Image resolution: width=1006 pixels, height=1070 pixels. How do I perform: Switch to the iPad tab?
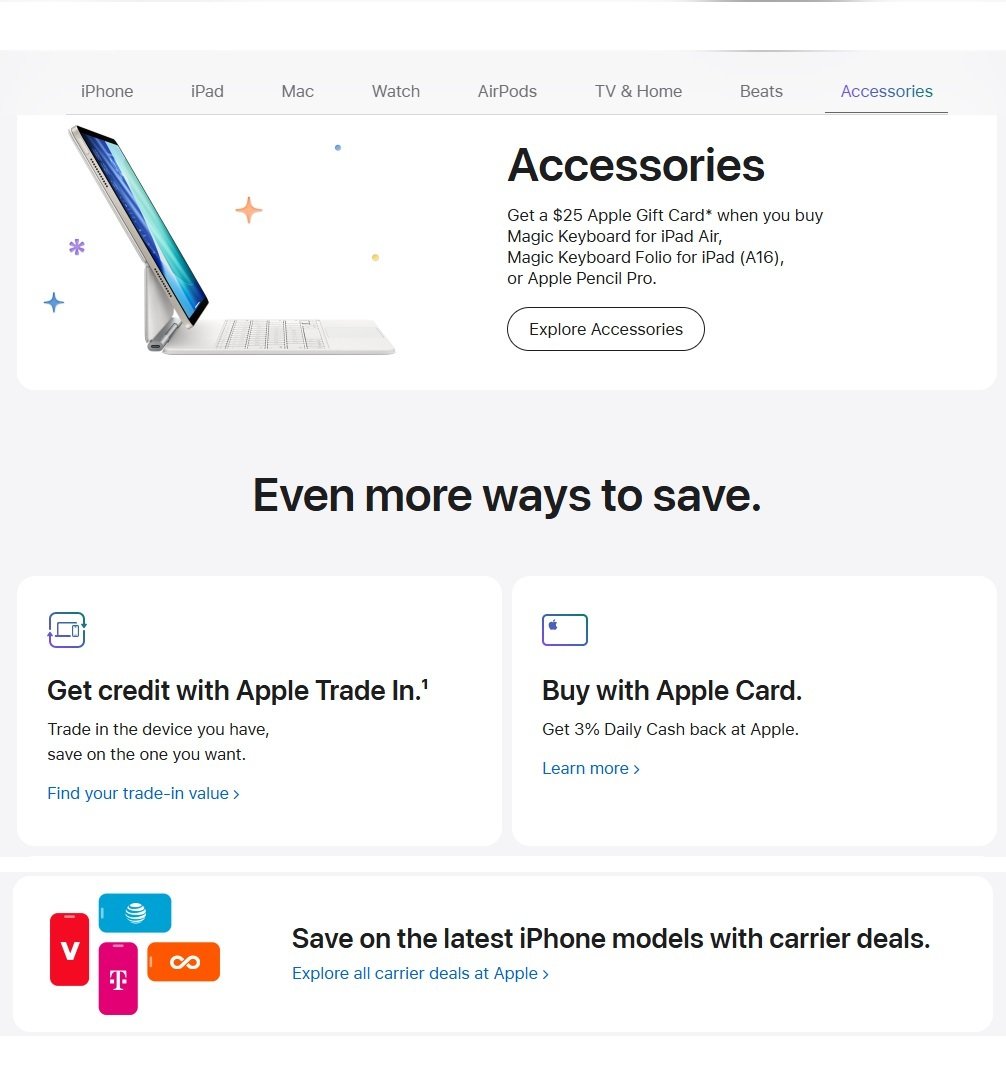point(207,91)
